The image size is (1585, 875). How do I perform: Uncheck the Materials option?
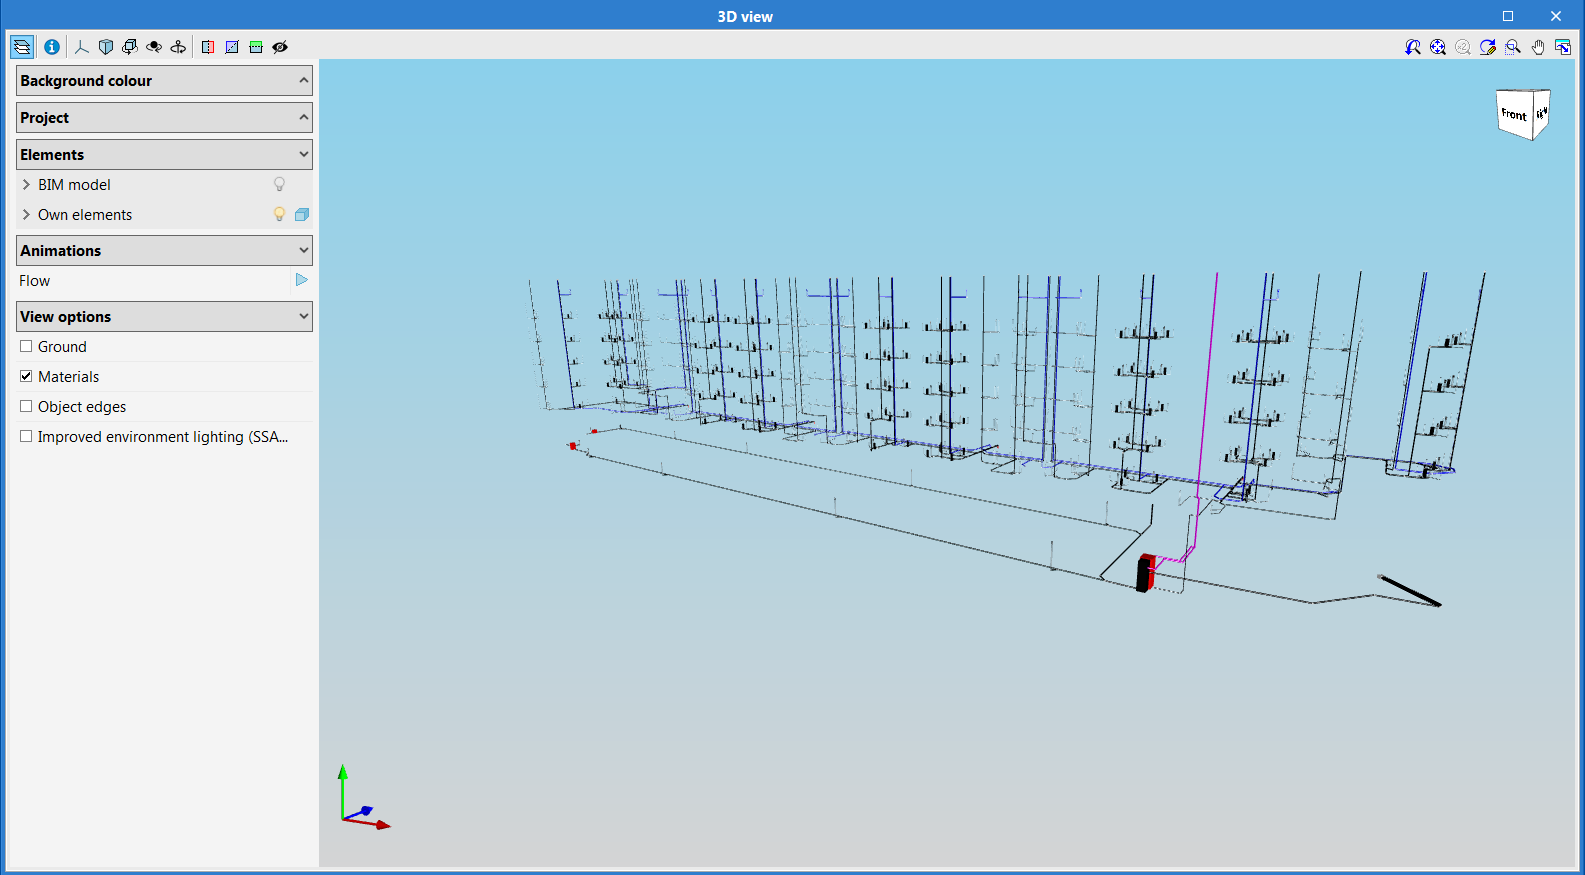tap(27, 377)
